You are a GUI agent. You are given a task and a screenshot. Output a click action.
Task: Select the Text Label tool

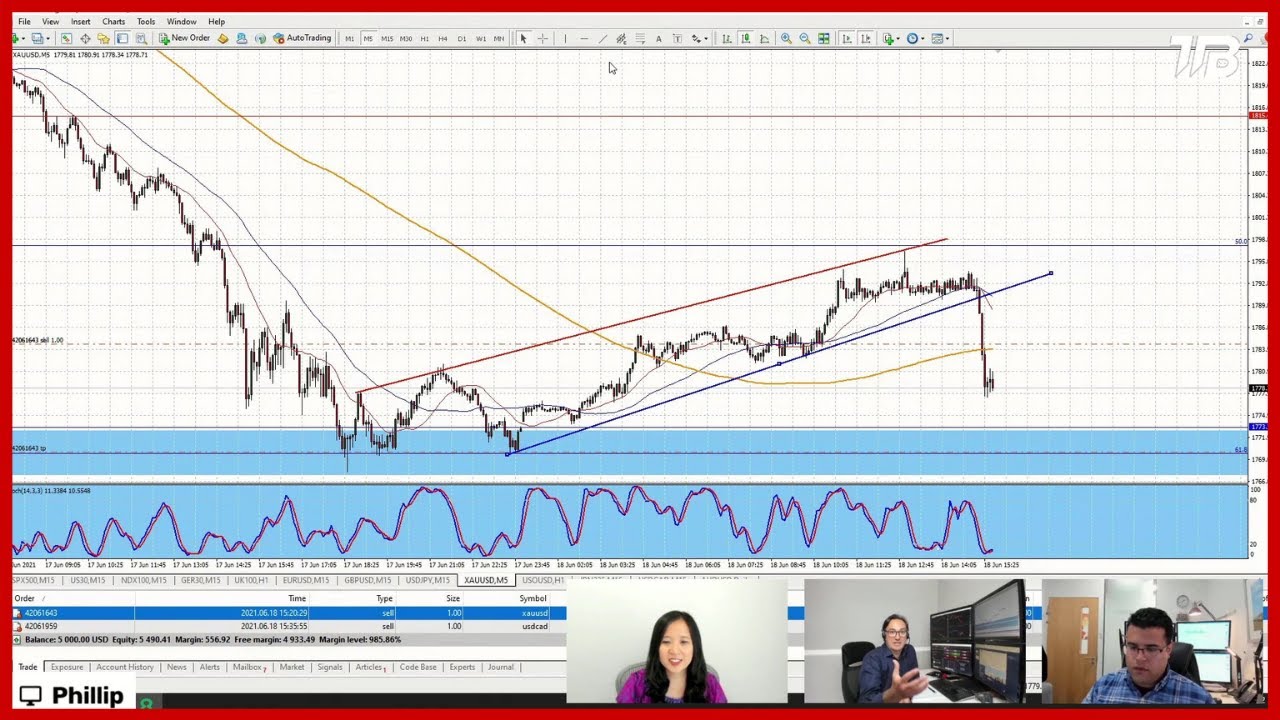coord(677,38)
